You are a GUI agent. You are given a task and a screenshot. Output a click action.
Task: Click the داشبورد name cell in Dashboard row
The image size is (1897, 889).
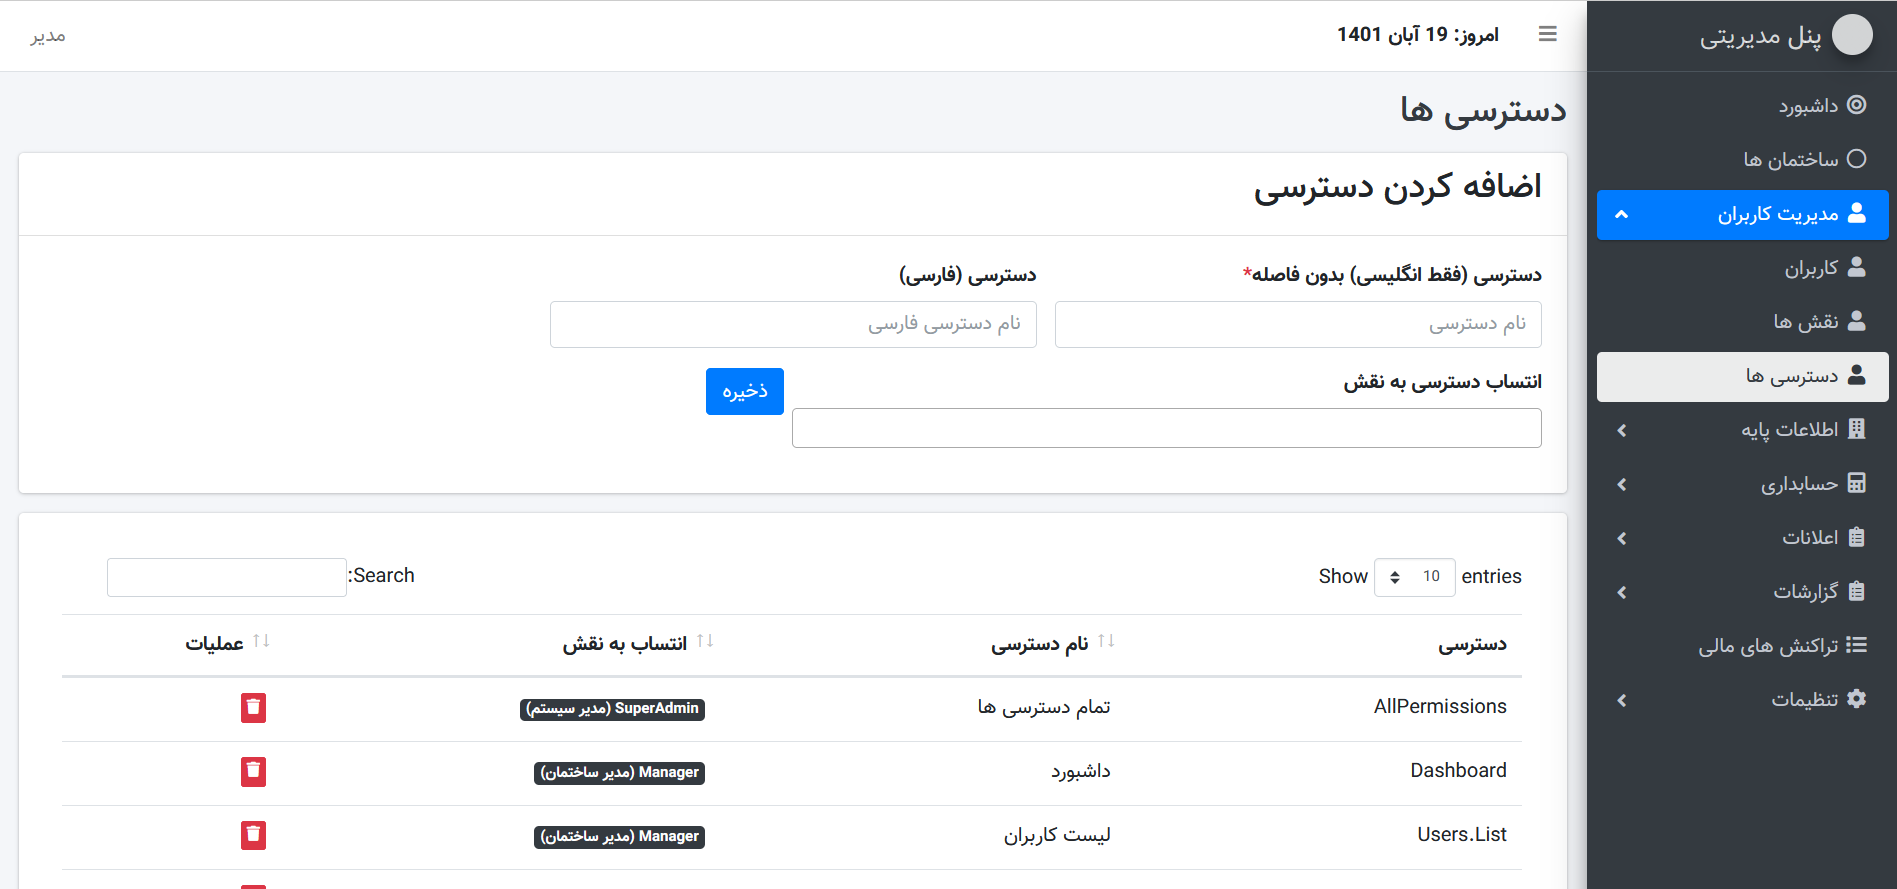coord(1080,771)
